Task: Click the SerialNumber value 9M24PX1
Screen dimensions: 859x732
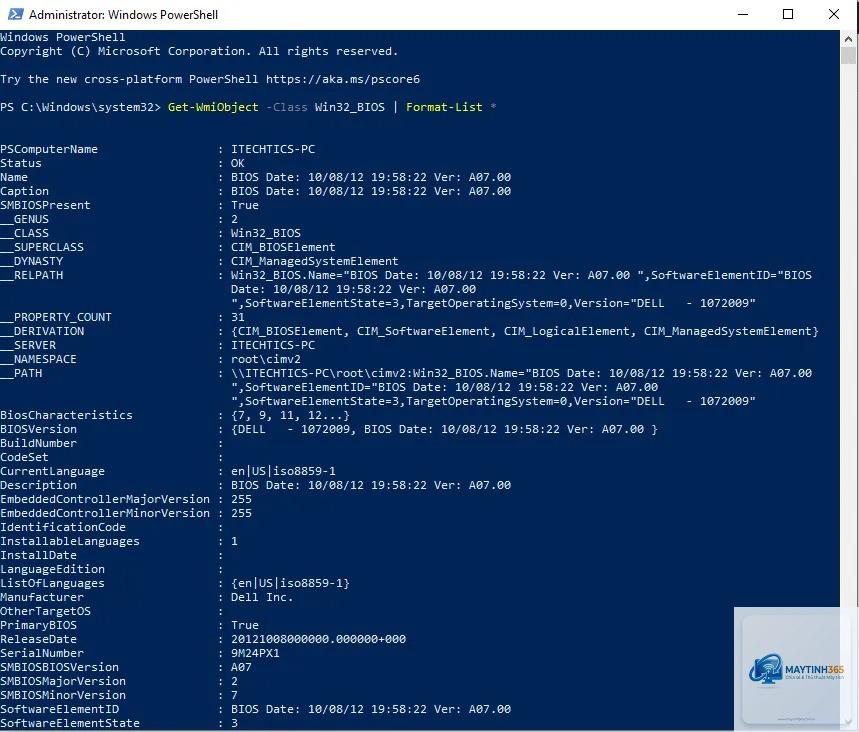Action: 255,653
